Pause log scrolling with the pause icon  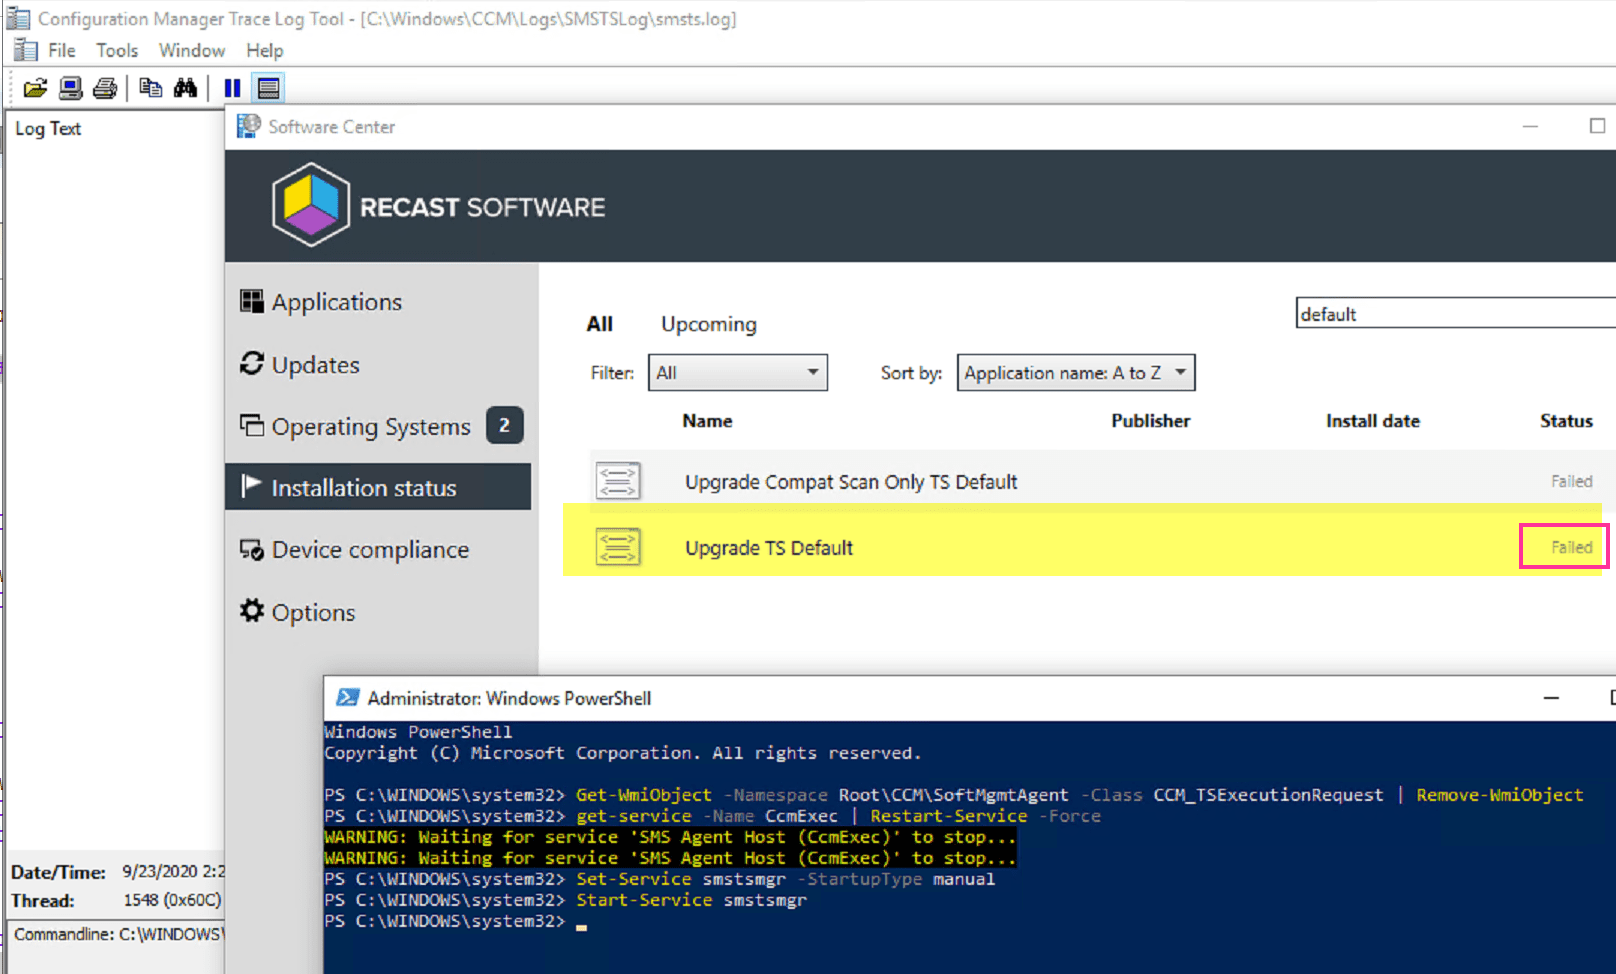tap(231, 88)
